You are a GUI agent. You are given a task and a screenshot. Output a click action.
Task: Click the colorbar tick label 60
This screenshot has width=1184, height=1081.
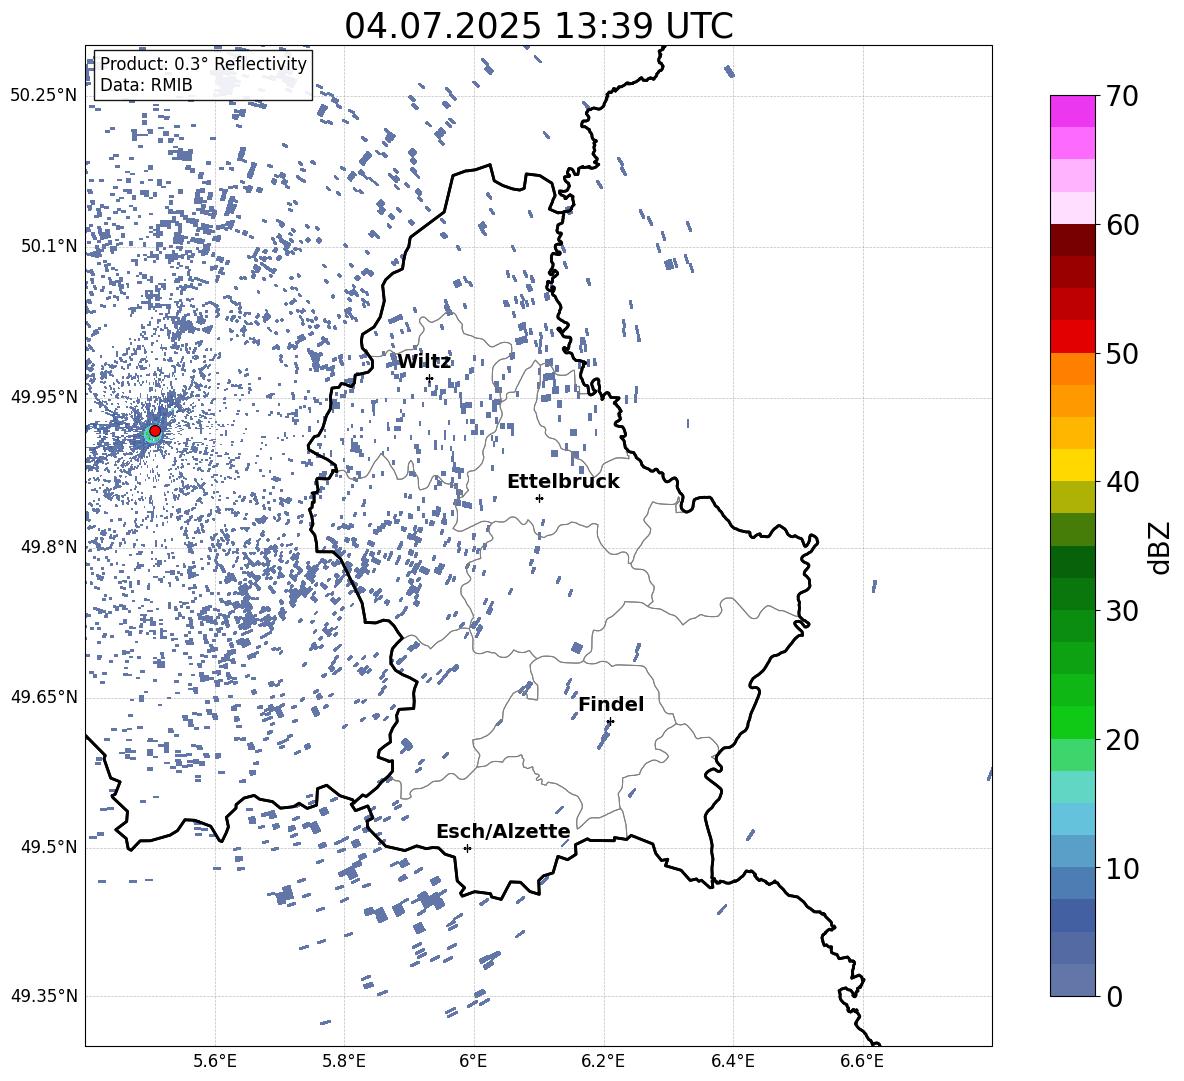pos(1121,225)
